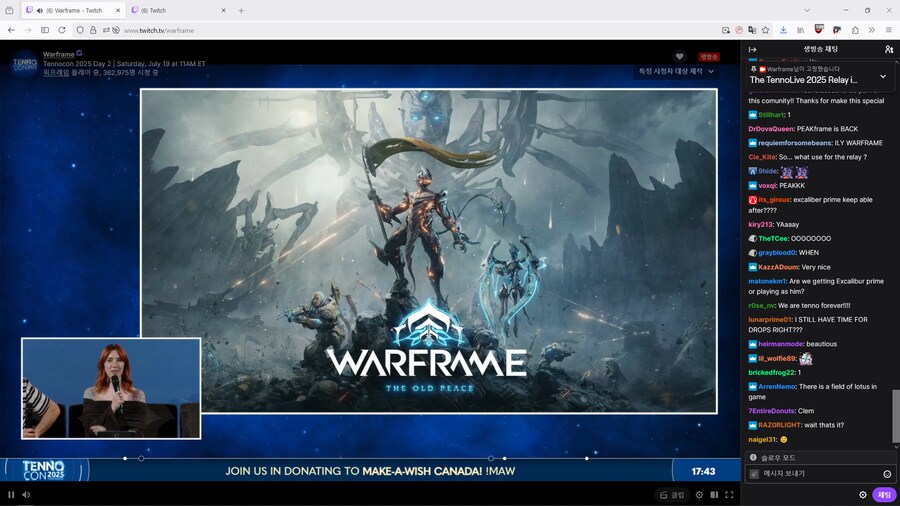Open chat settings gear
The image size is (900, 506).
[x=863, y=495]
